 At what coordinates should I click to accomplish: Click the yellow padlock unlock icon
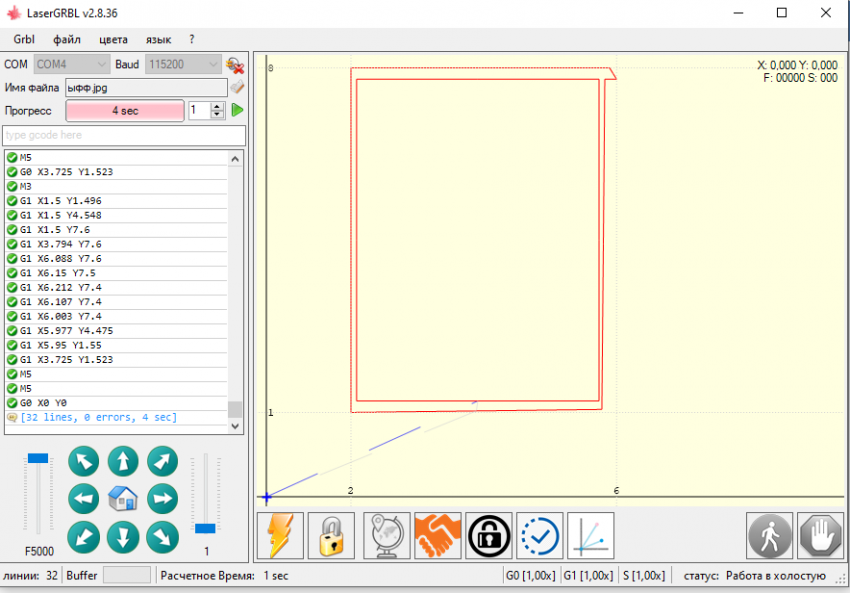331,536
